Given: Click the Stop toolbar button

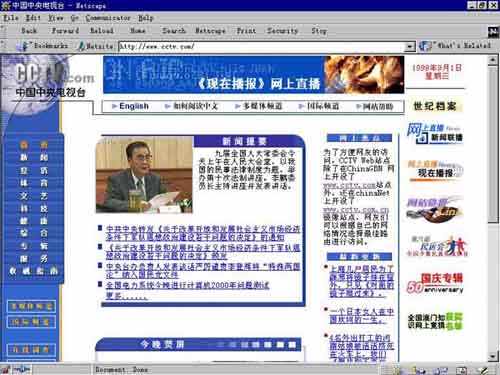Looking at the screenshot, I should pyautogui.click(x=319, y=31).
